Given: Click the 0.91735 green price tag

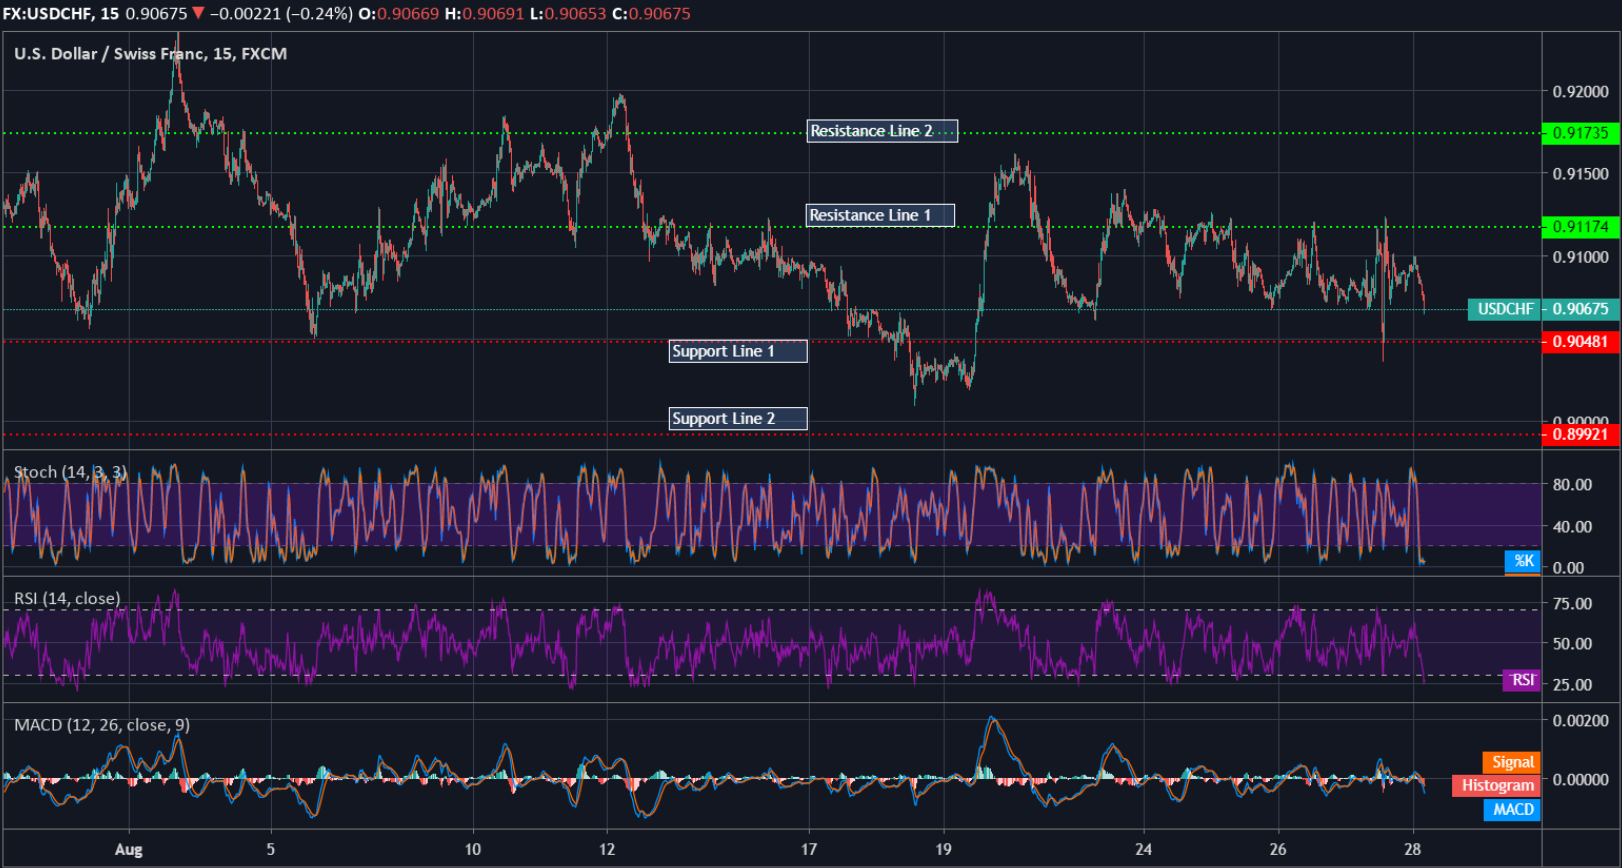Looking at the screenshot, I should [1580, 133].
